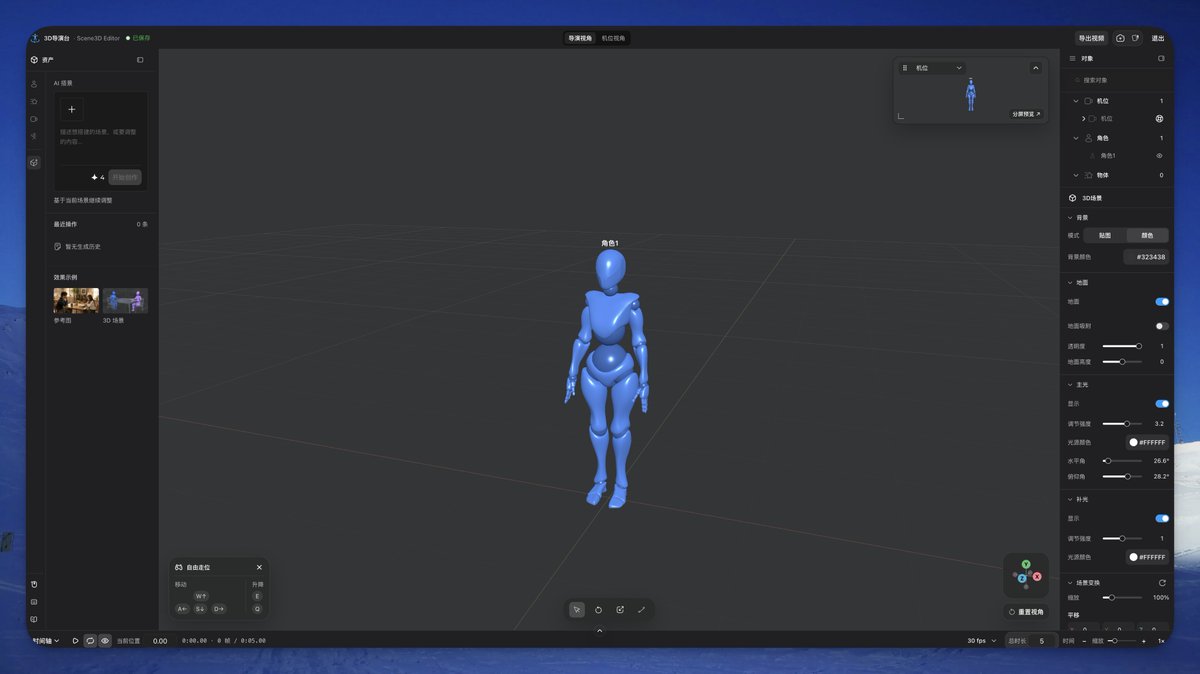Open the 时间轴 dropdown at bottom left

pos(44,641)
